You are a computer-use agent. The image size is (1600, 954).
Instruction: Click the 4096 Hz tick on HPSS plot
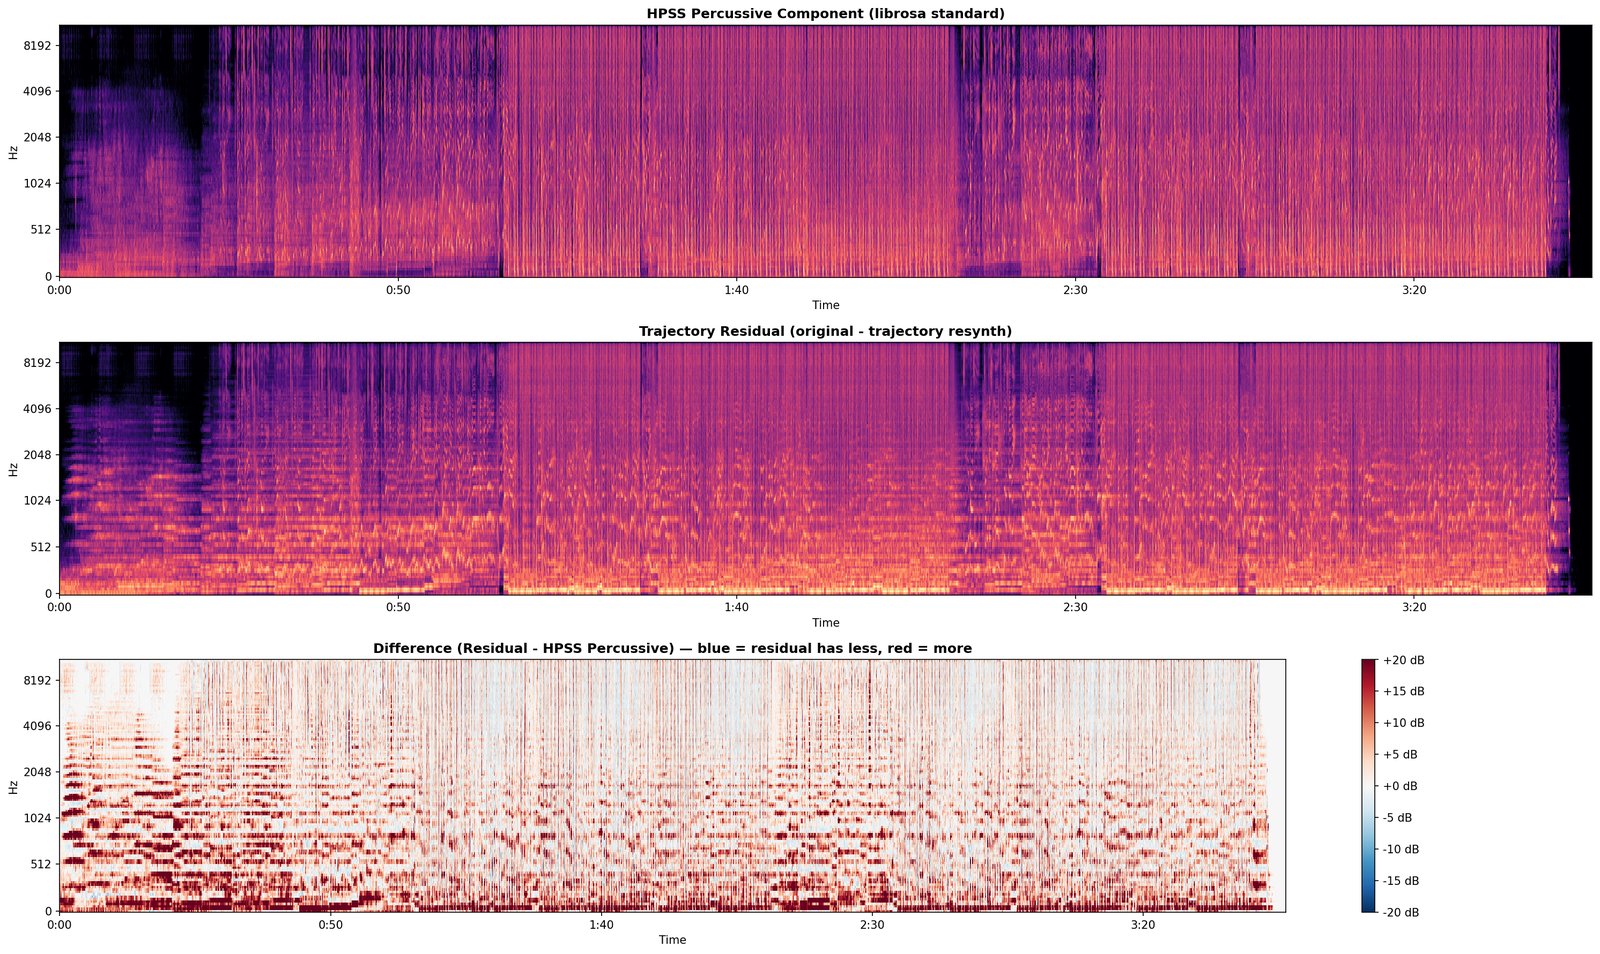pyautogui.click(x=36, y=91)
